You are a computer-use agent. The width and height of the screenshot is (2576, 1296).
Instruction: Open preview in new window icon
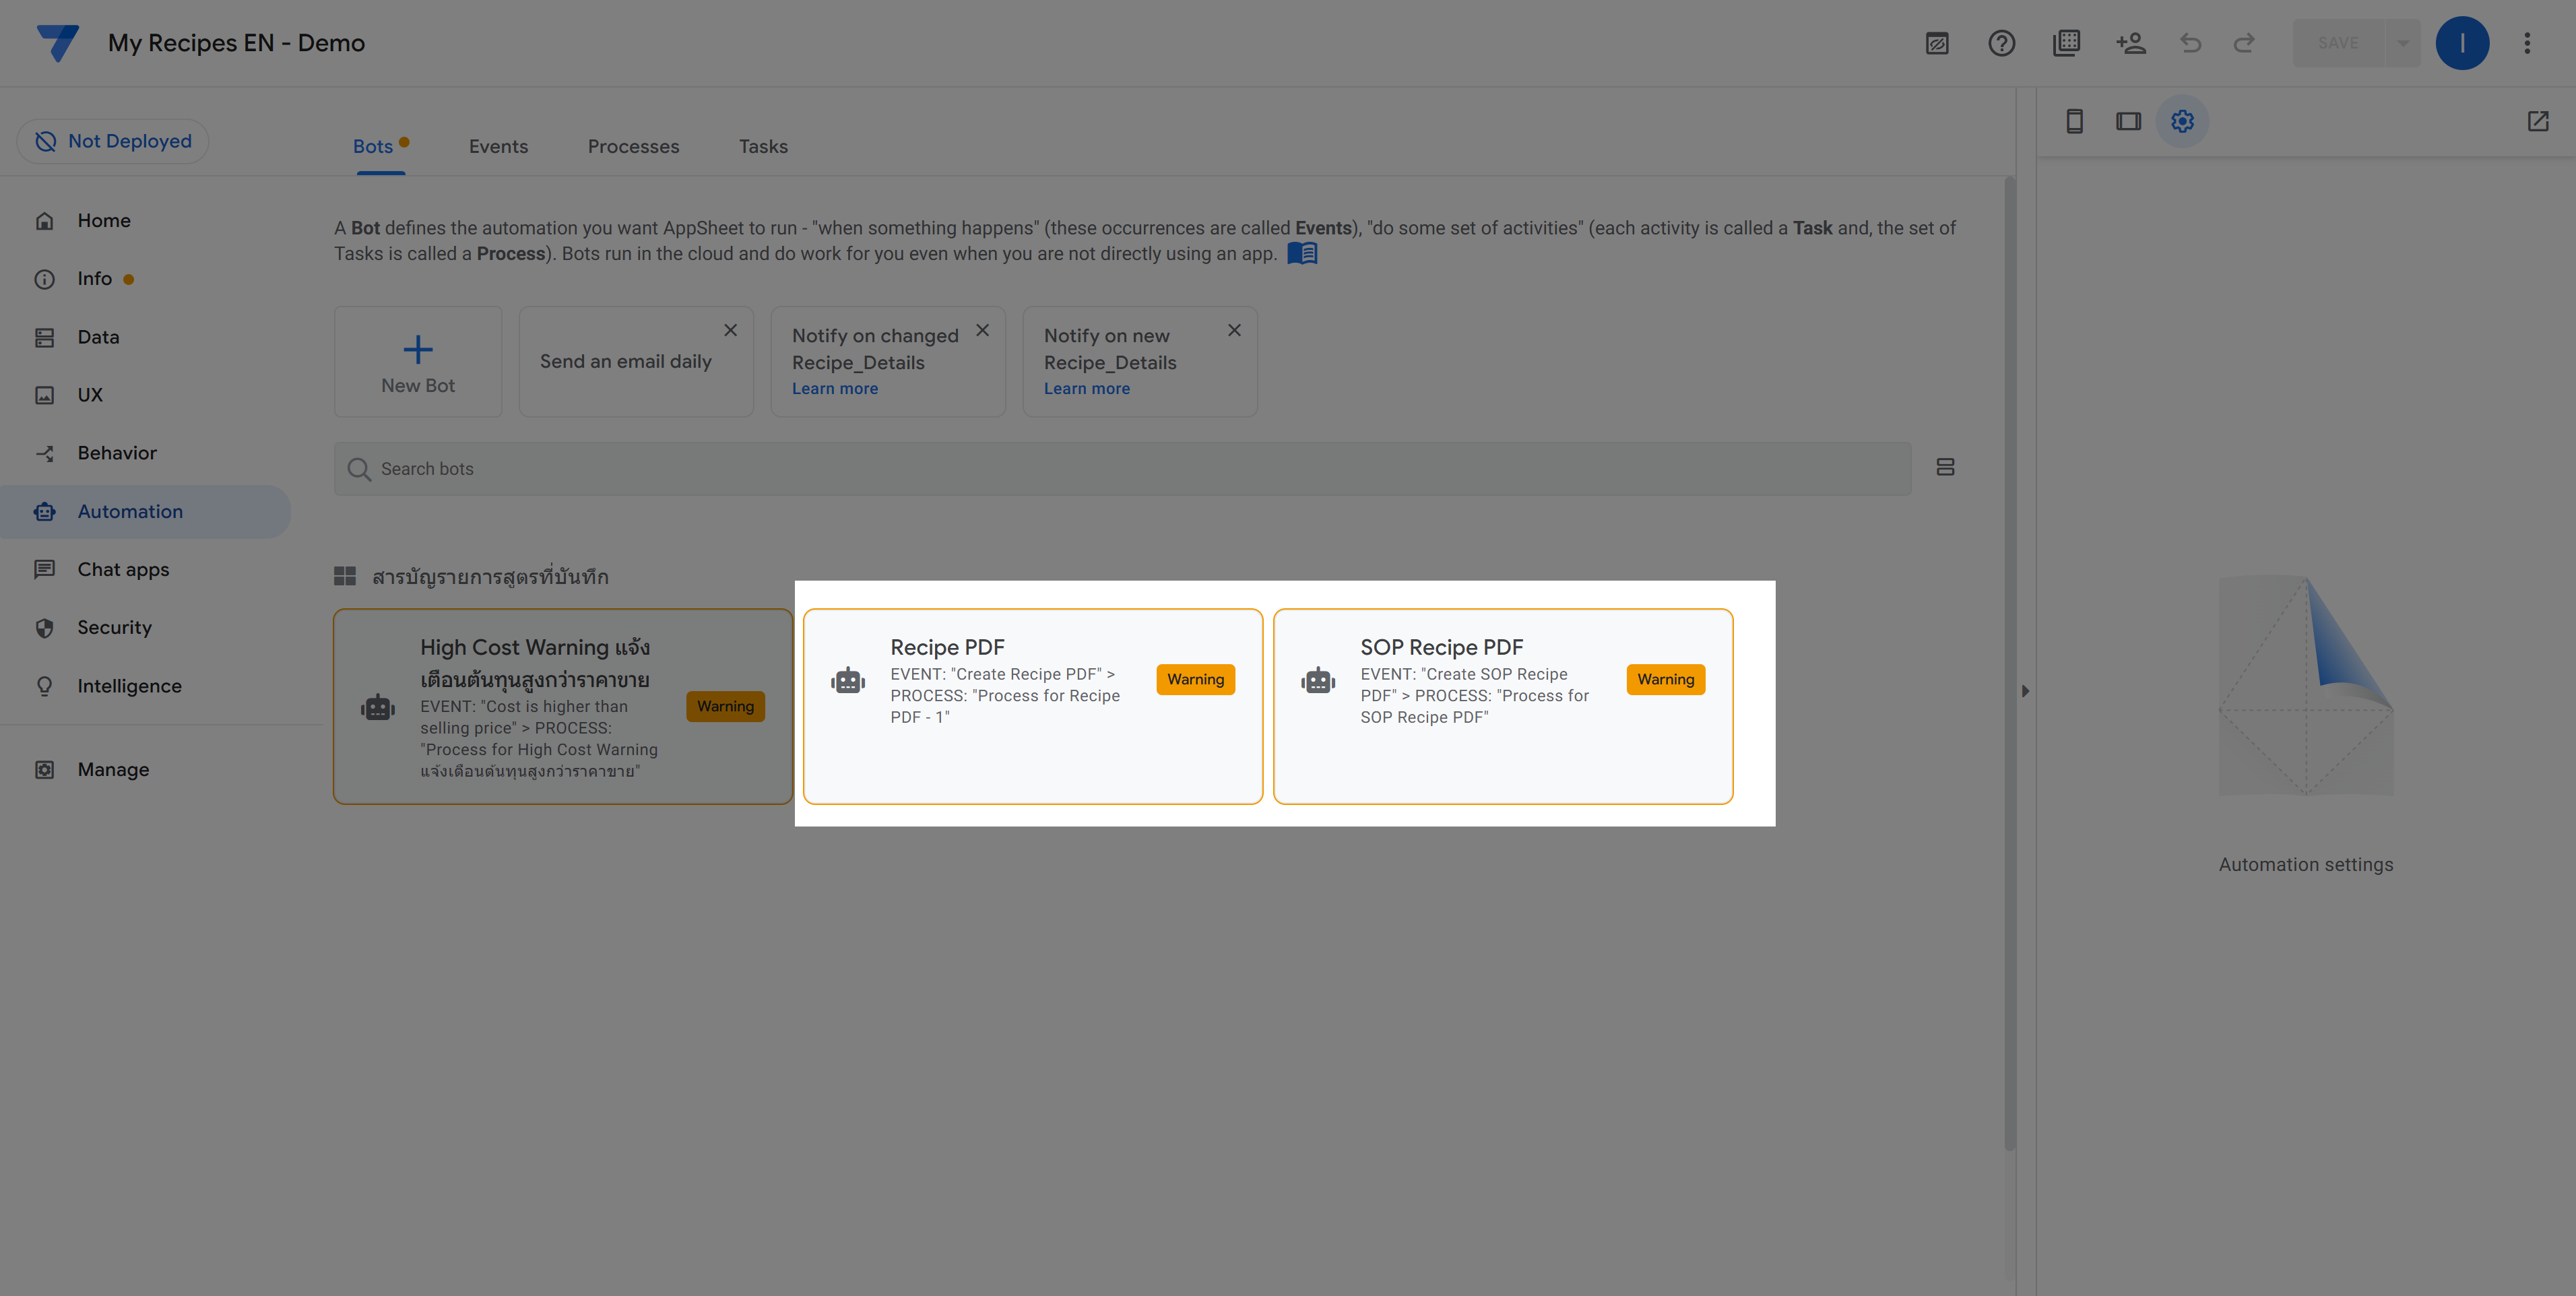coord(2538,121)
